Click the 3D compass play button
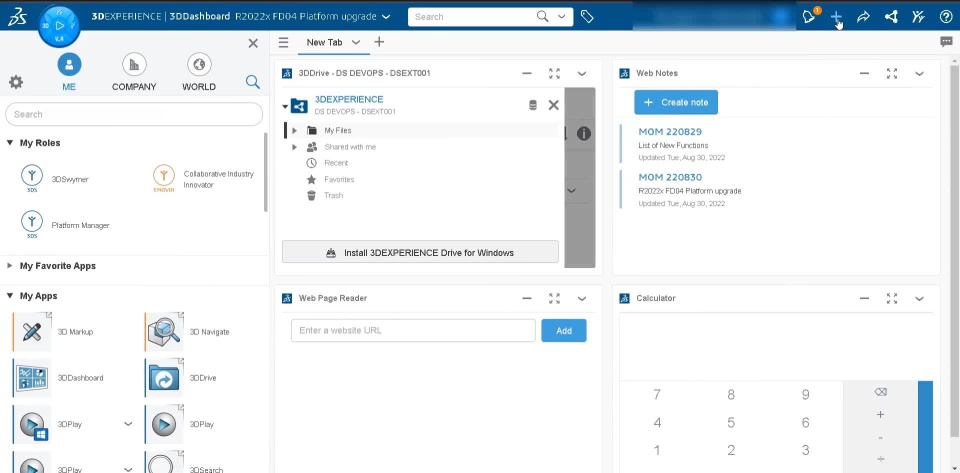Screen dimensions: 960x473 point(59,26)
